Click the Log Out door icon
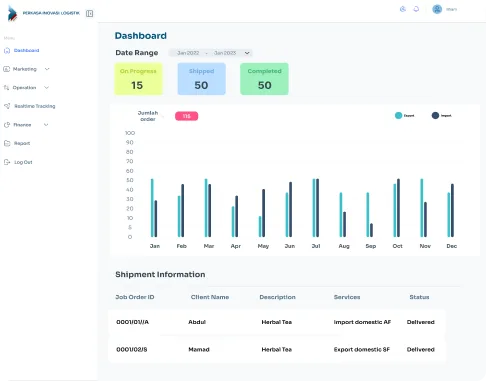The height and width of the screenshot is (381, 486). click(x=7, y=162)
